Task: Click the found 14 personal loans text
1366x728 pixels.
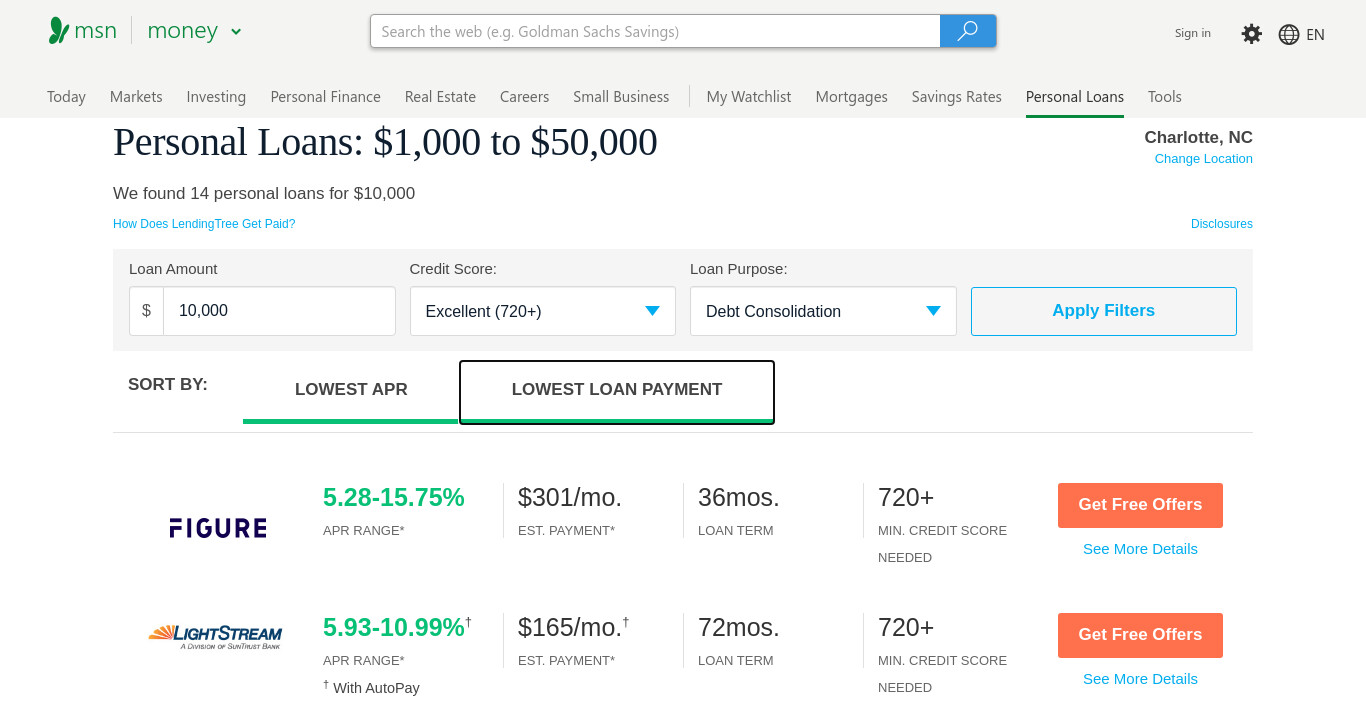Action: 264,194
